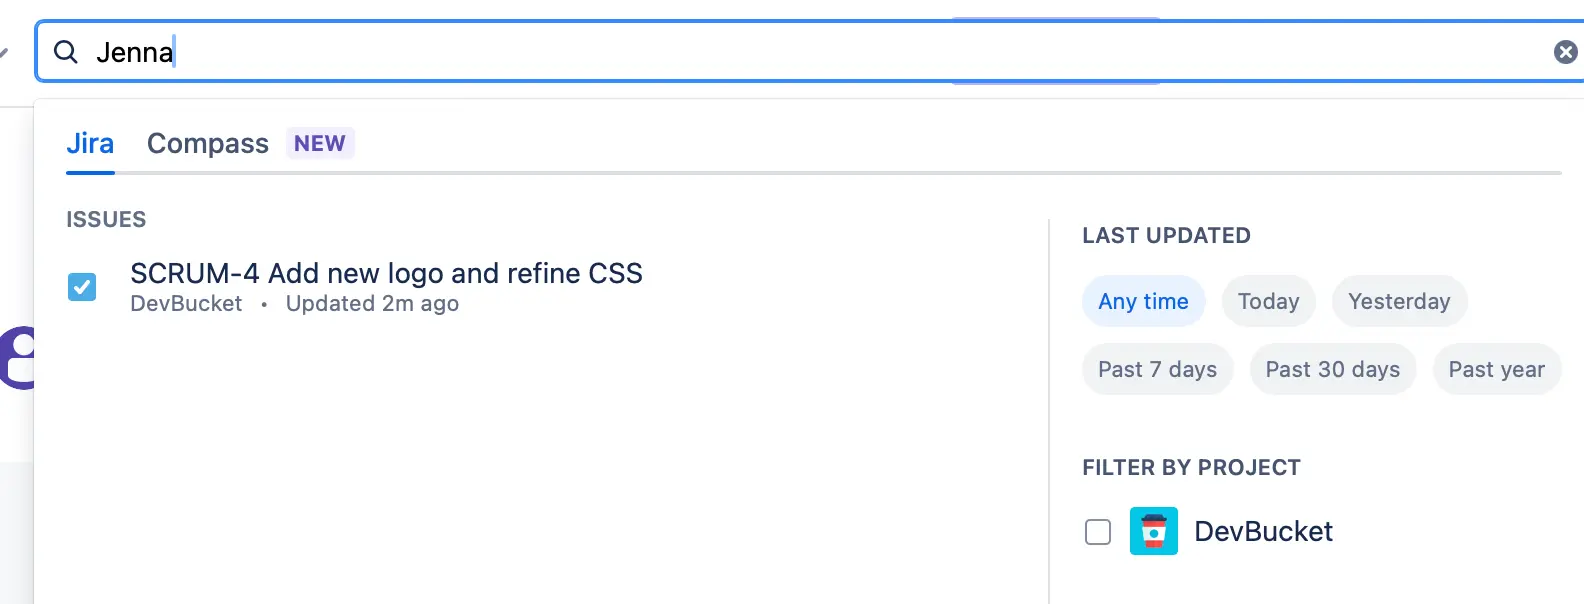The width and height of the screenshot is (1584, 604).
Task: Apply the Past year filter
Action: [x=1496, y=369]
